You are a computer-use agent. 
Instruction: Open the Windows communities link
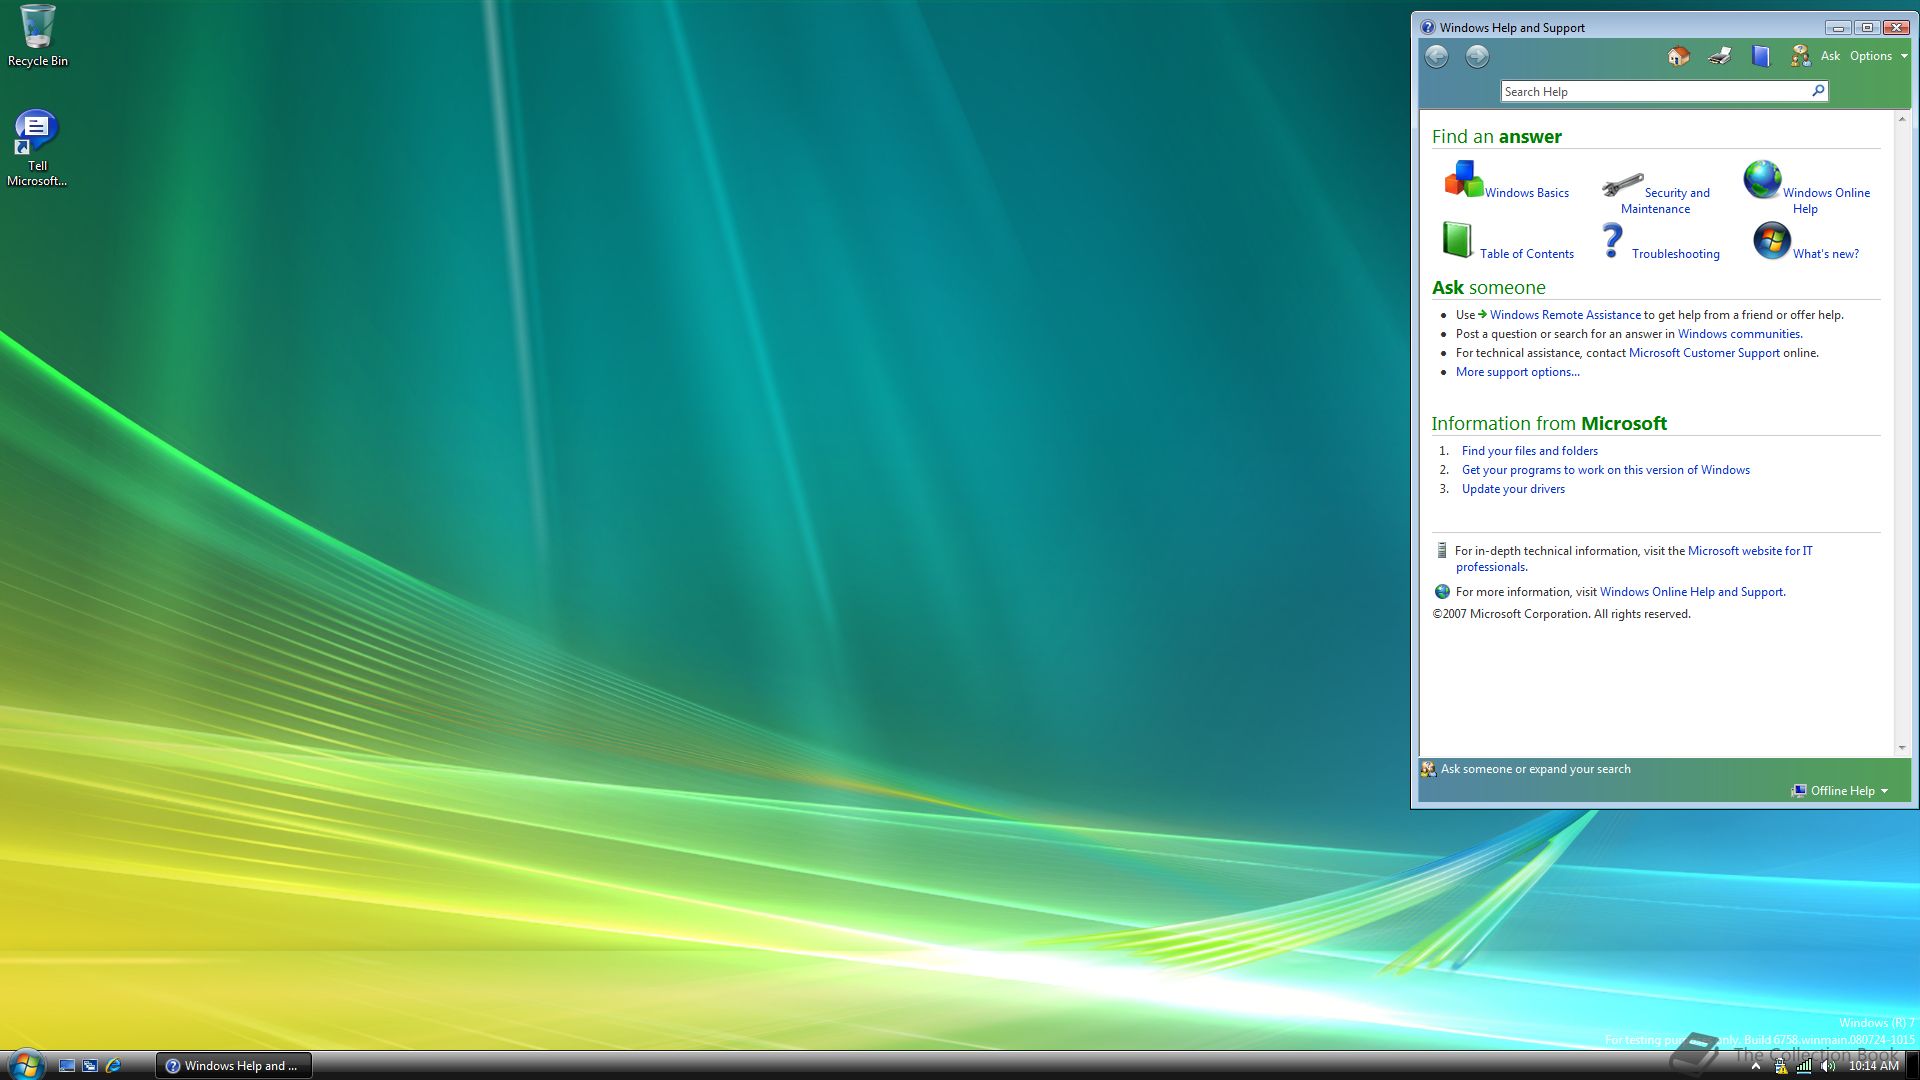pos(1740,334)
